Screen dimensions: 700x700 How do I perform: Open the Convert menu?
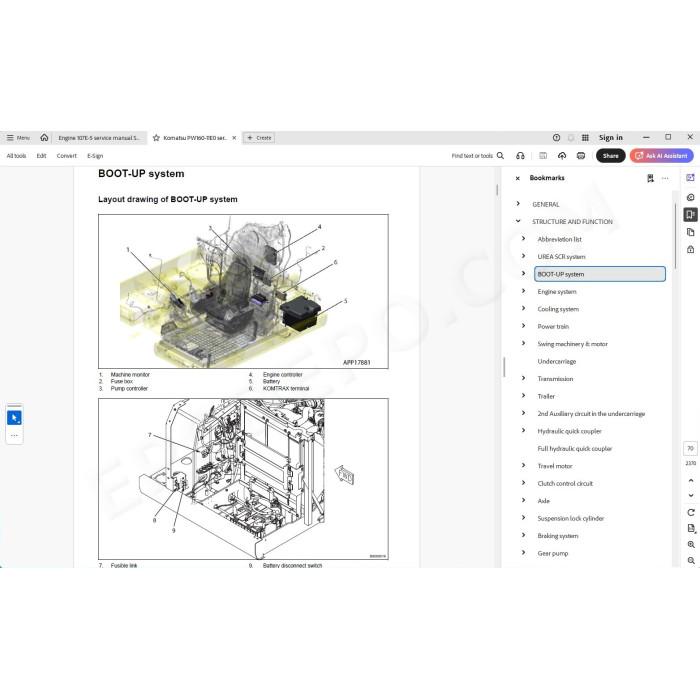coord(67,156)
